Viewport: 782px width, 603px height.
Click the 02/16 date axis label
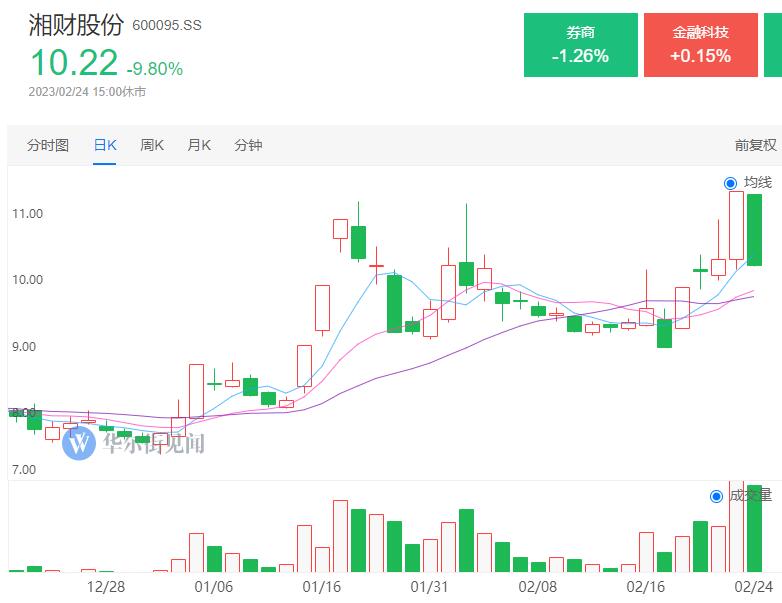tap(645, 587)
